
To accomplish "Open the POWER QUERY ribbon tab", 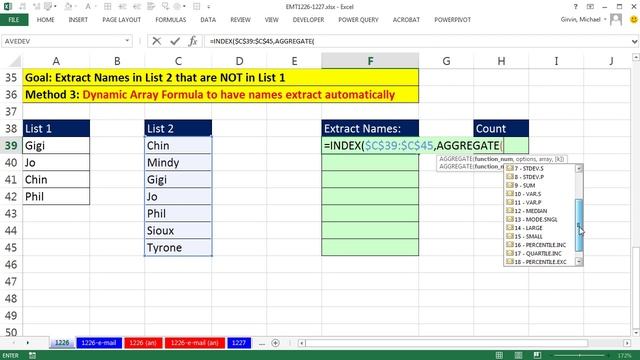I will click(x=358, y=20).
